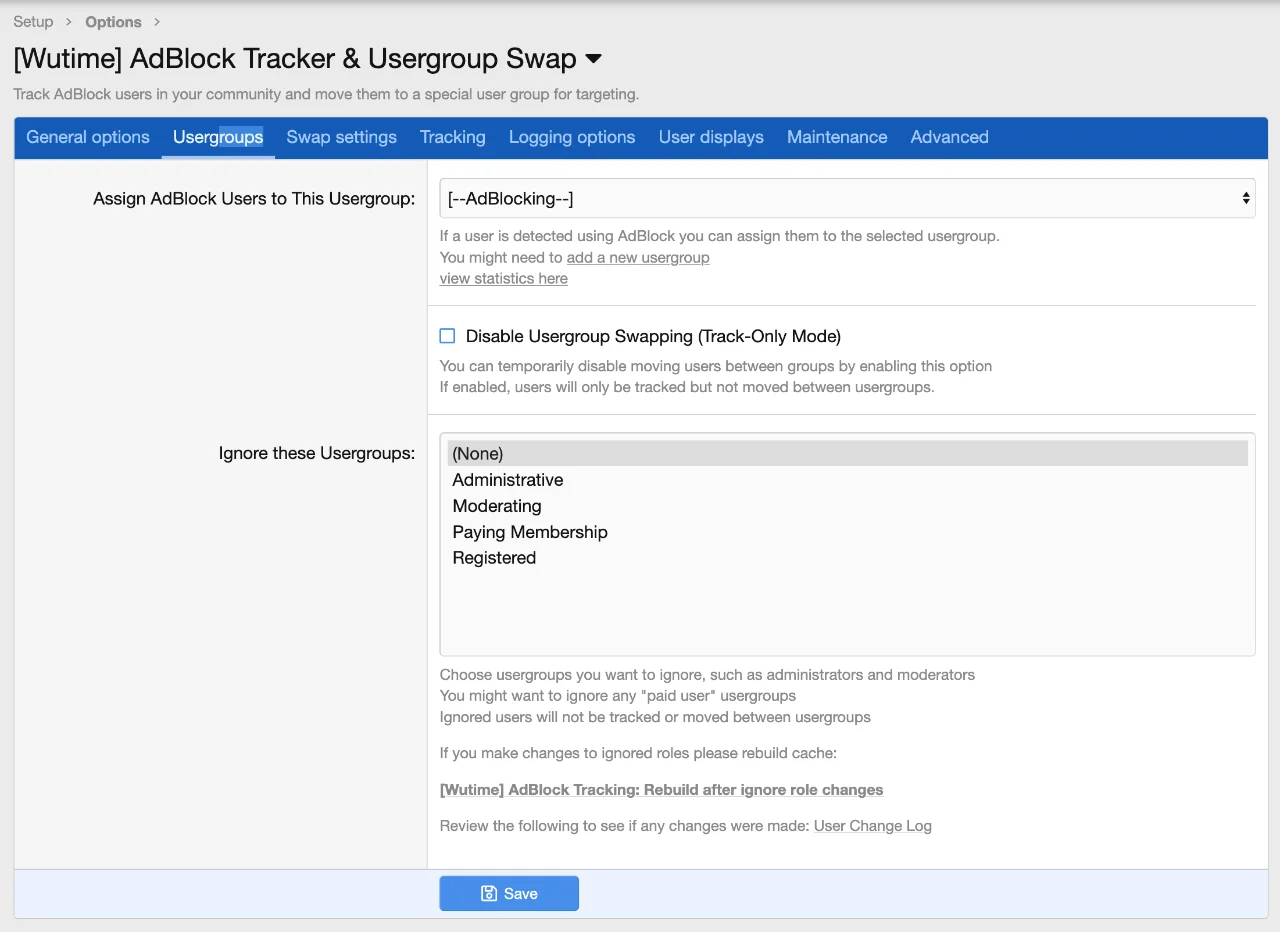Choose Paying Membership in ignore list

click(x=530, y=532)
